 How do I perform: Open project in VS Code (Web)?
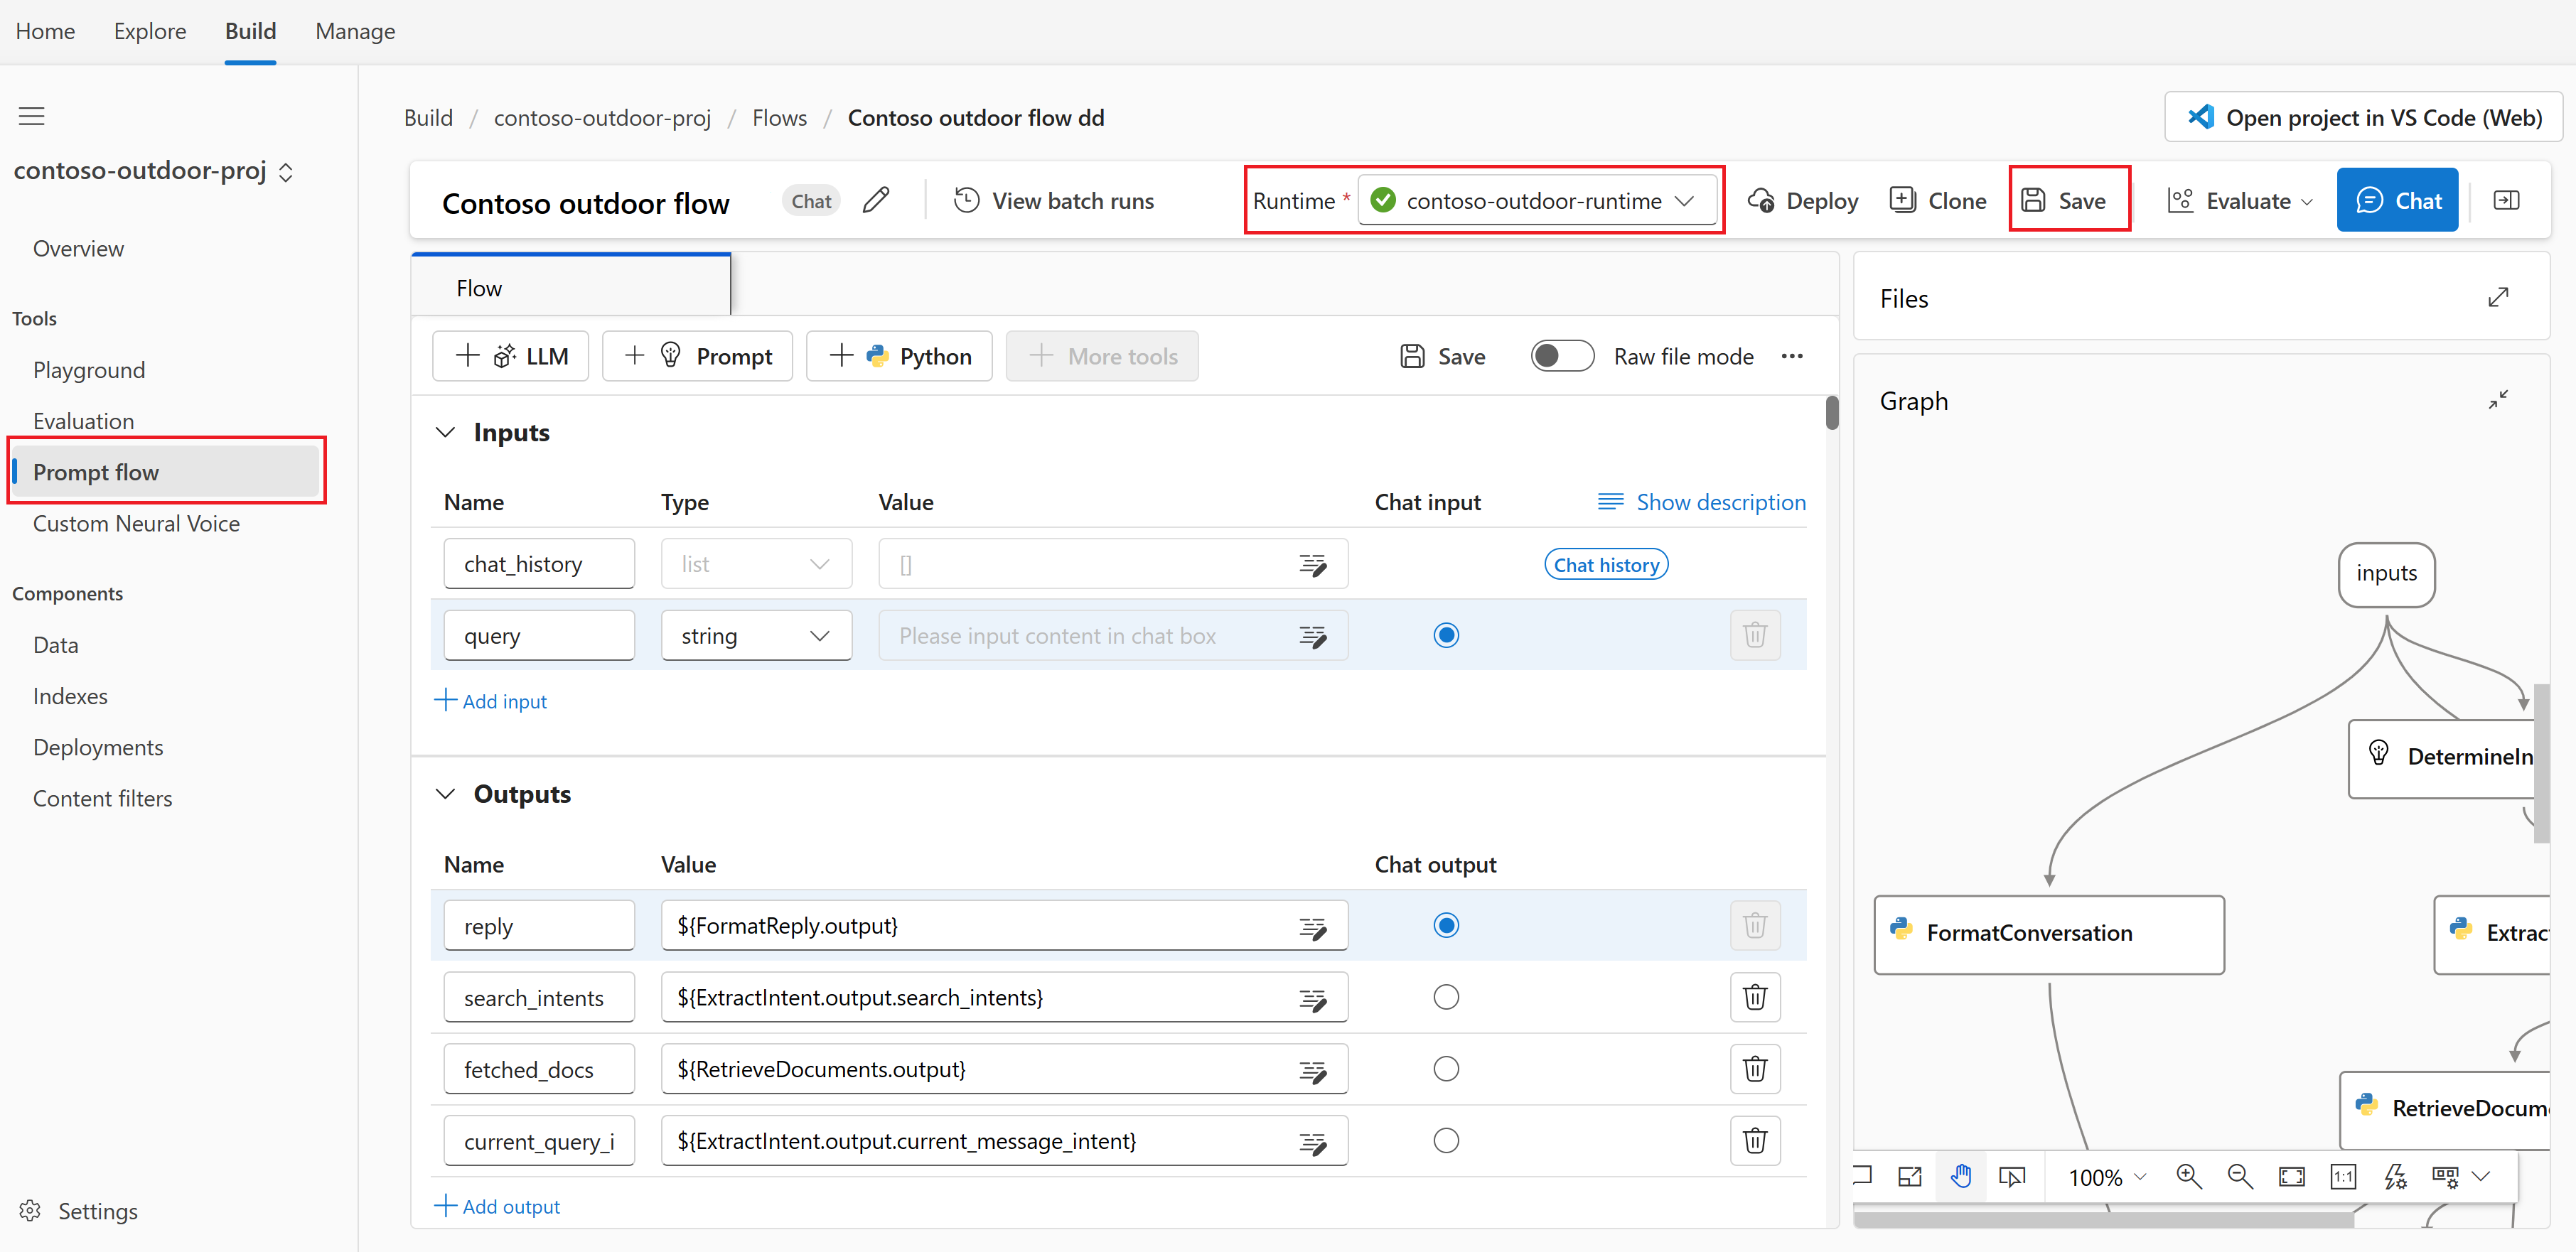2363,118
